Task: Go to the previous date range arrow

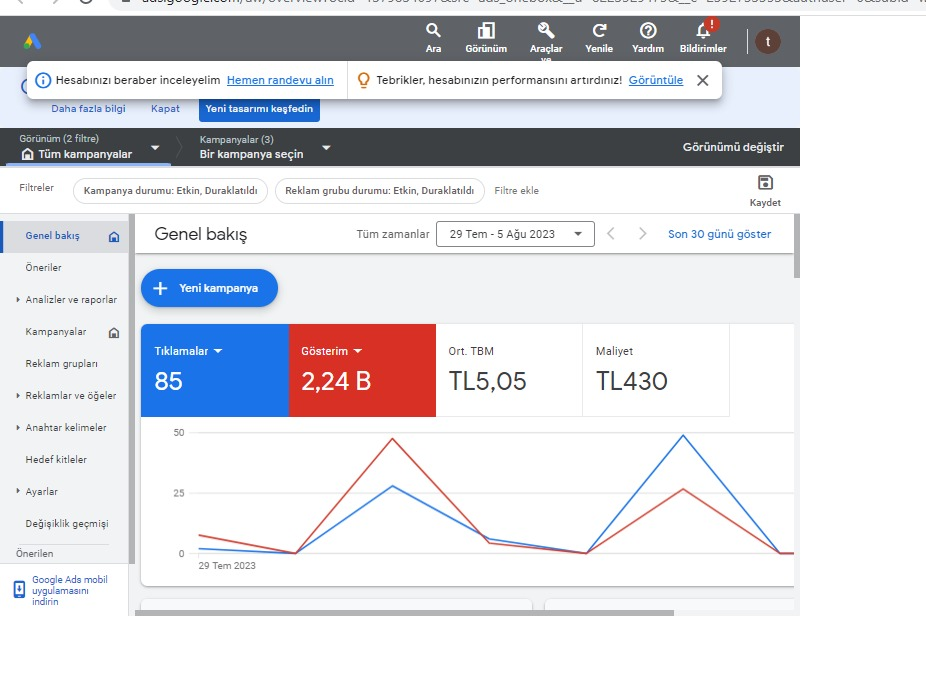Action: pyautogui.click(x=611, y=234)
